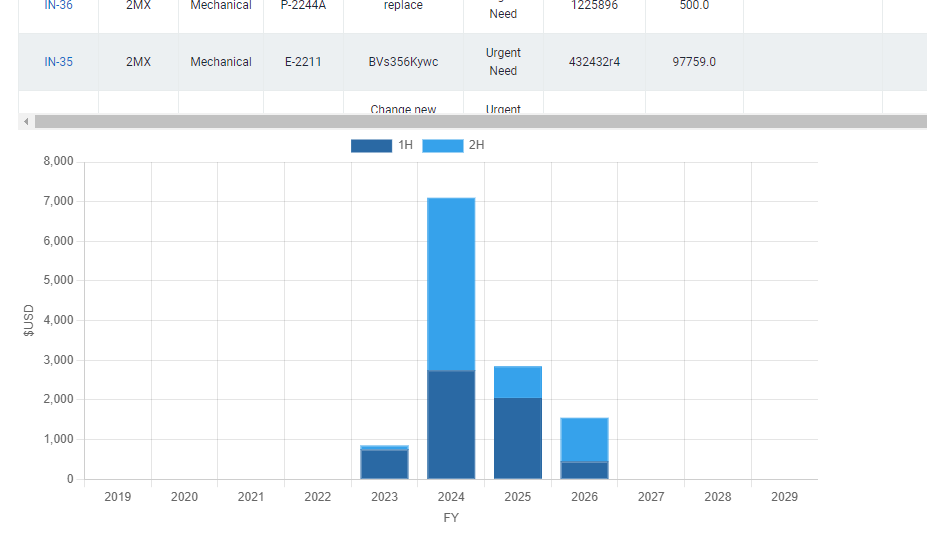927x544 pixels.
Task: Click the light blue 2H bar for 2024
Action: [451, 284]
